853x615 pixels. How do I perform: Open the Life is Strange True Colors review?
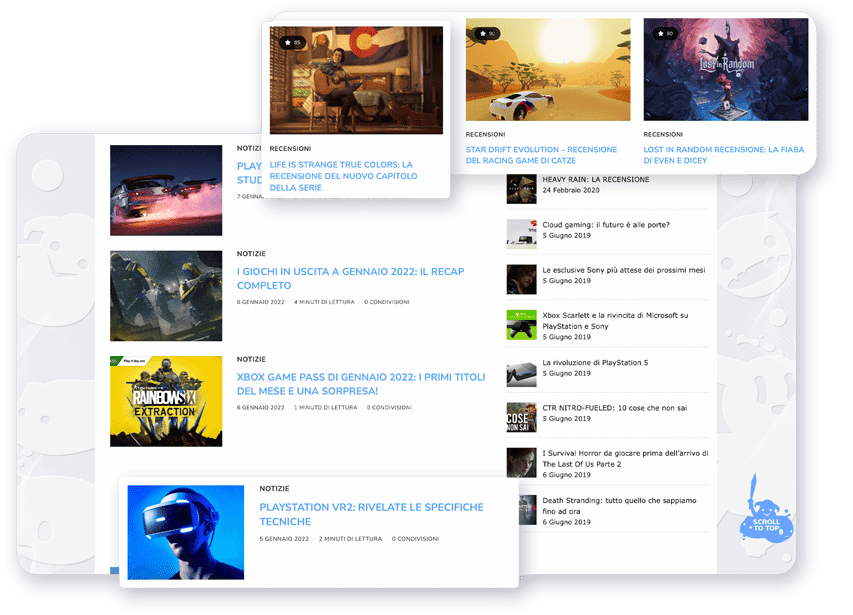click(343, 176)
